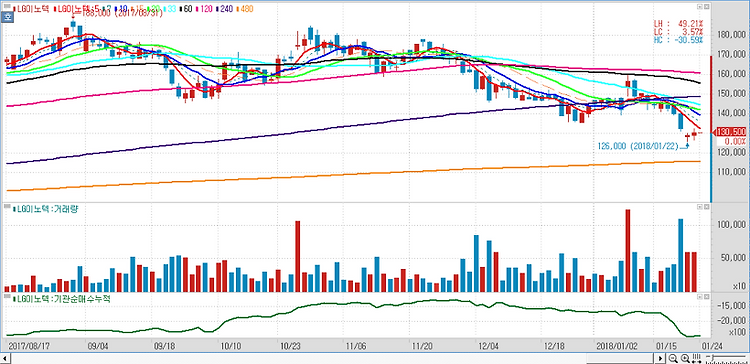Image resolution: width=750 pixels, height=364 pixels.
Task: Click the horizontal scrollbar left arrow
Action: click(5, 358)
